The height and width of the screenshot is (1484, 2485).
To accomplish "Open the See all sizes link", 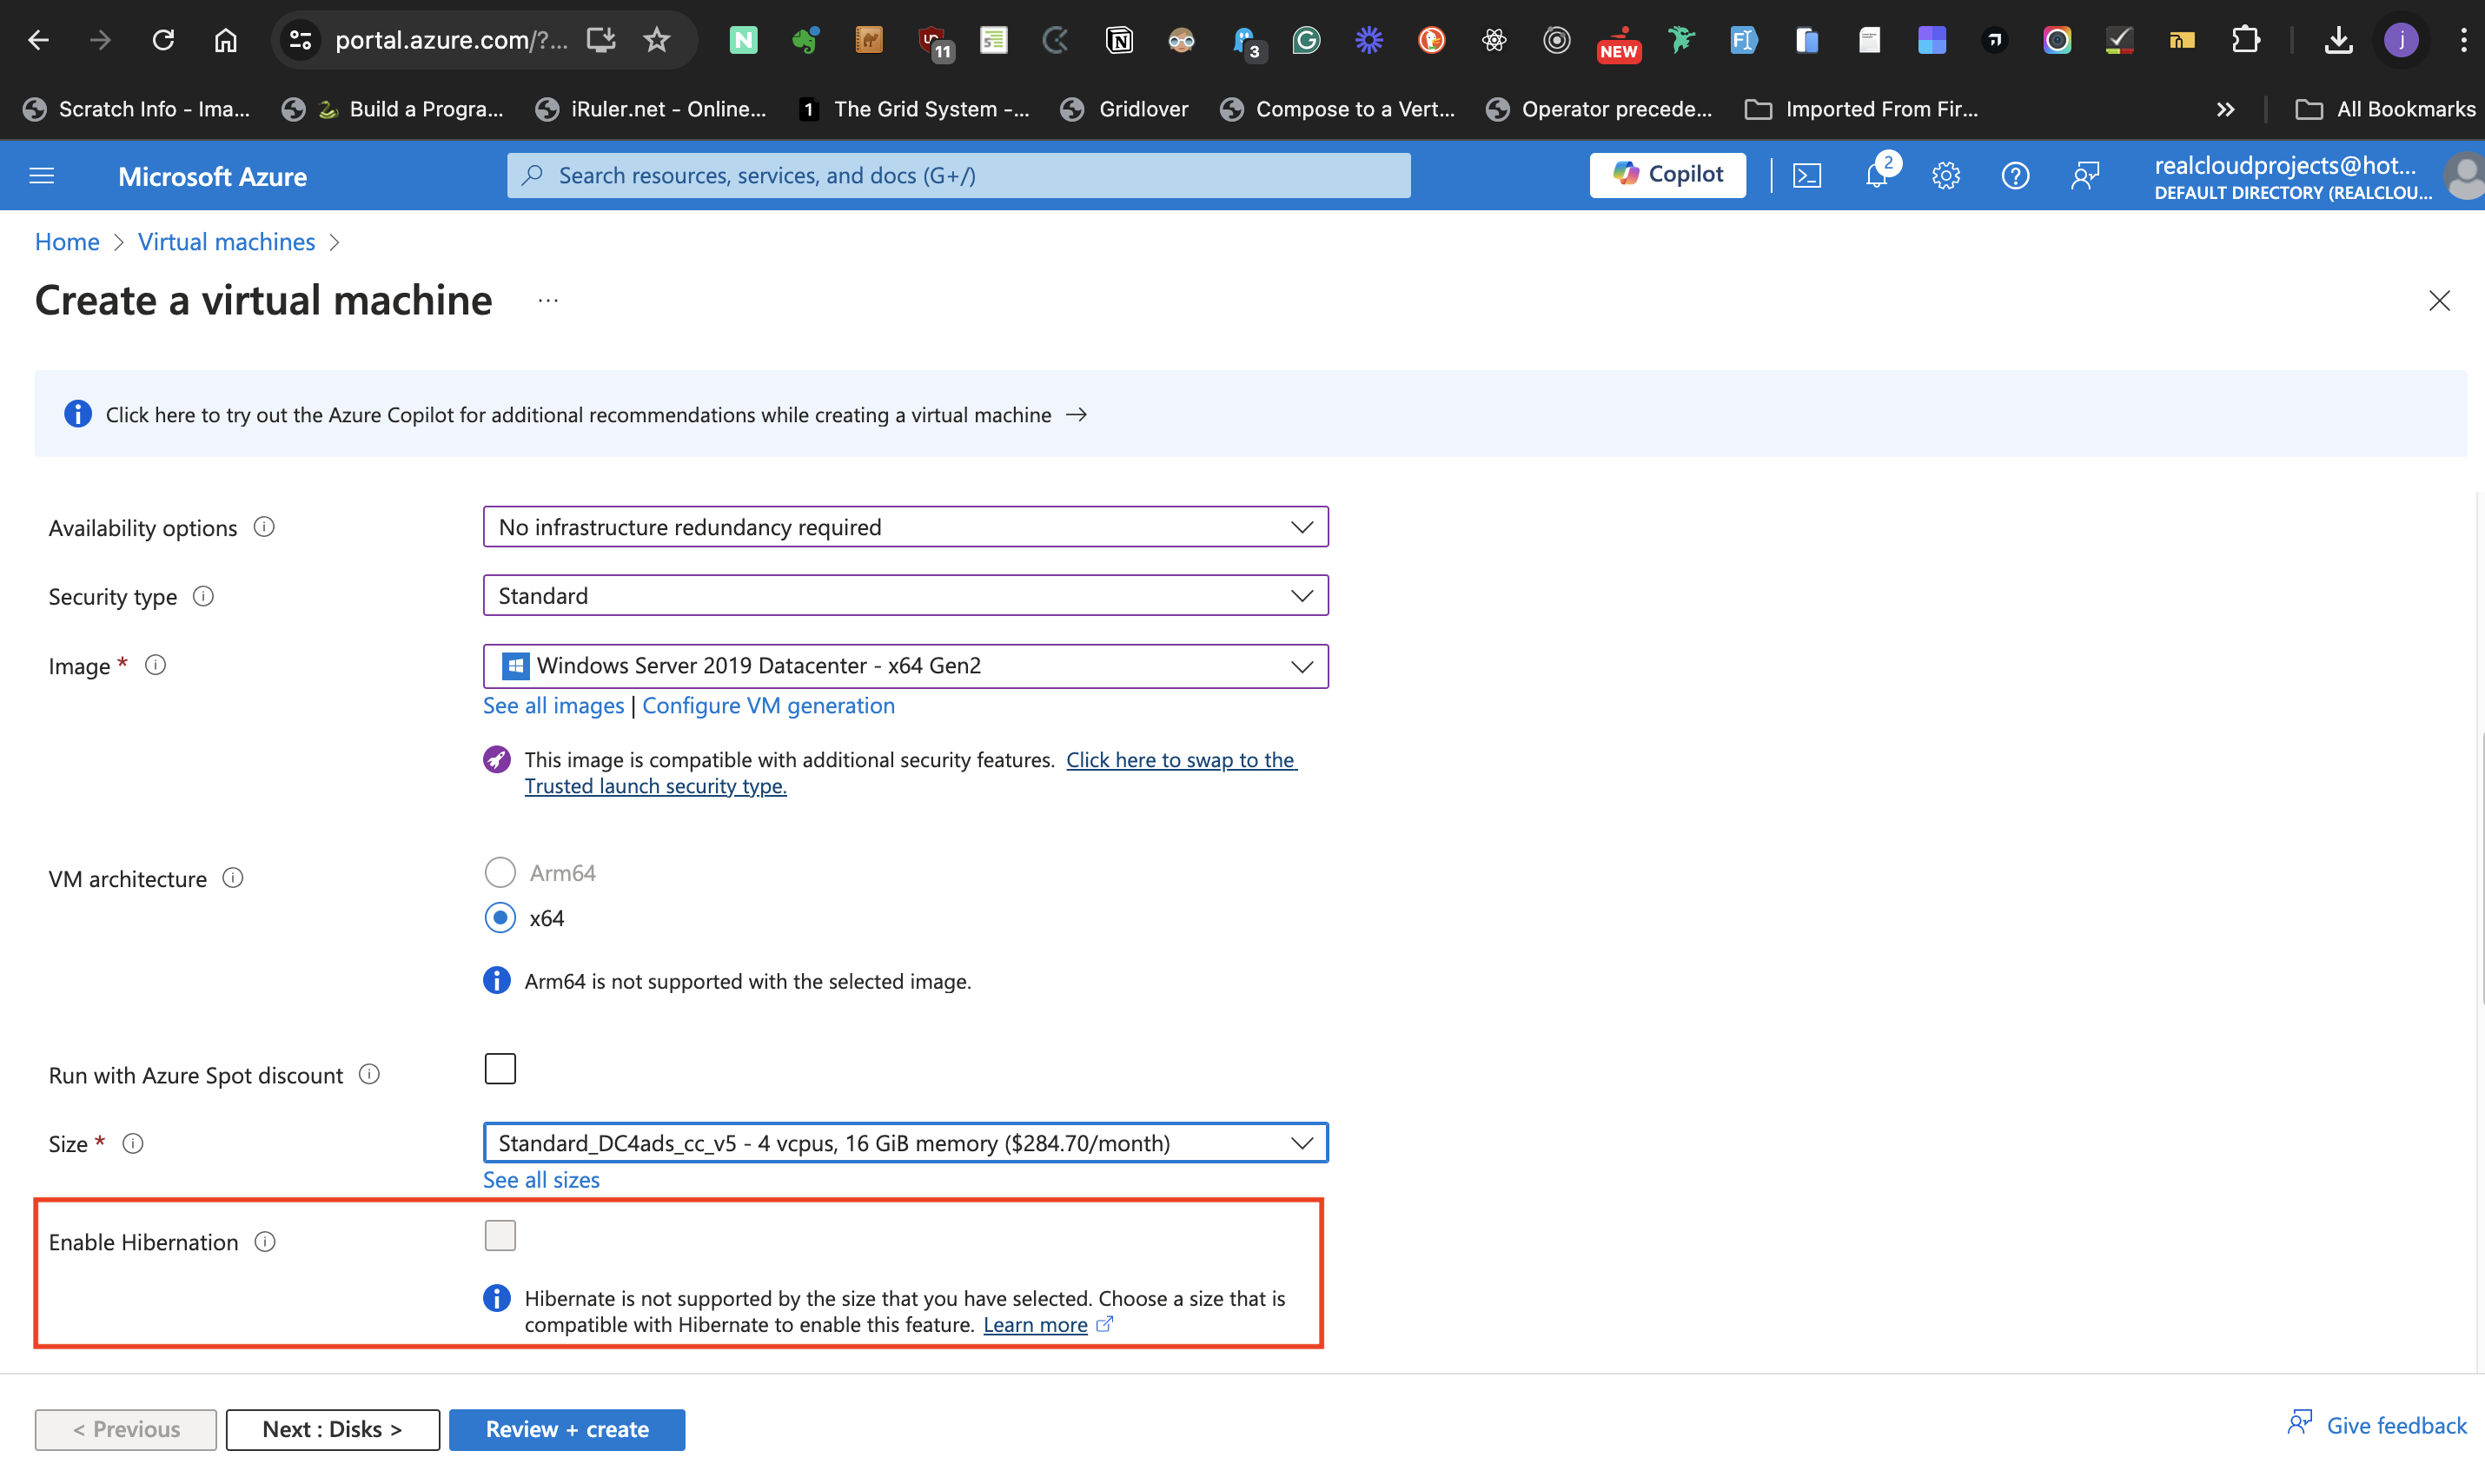I will click(541, 1180).
